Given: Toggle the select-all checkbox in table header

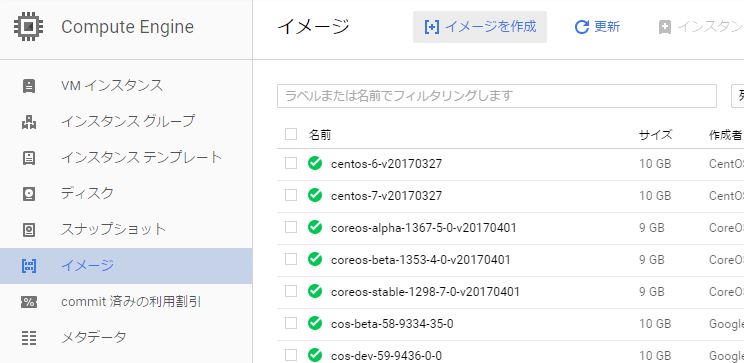Looking at the screenshot, I should tap(291, 134).
